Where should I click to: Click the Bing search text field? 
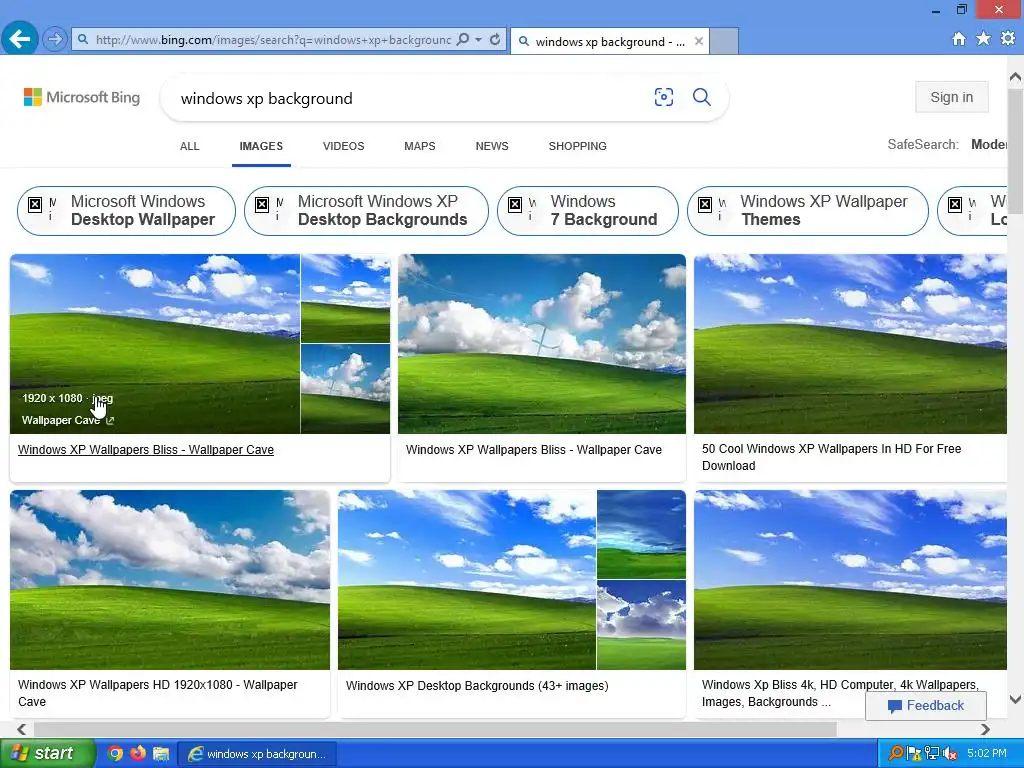pyautogui.click(x=408, y=98)
